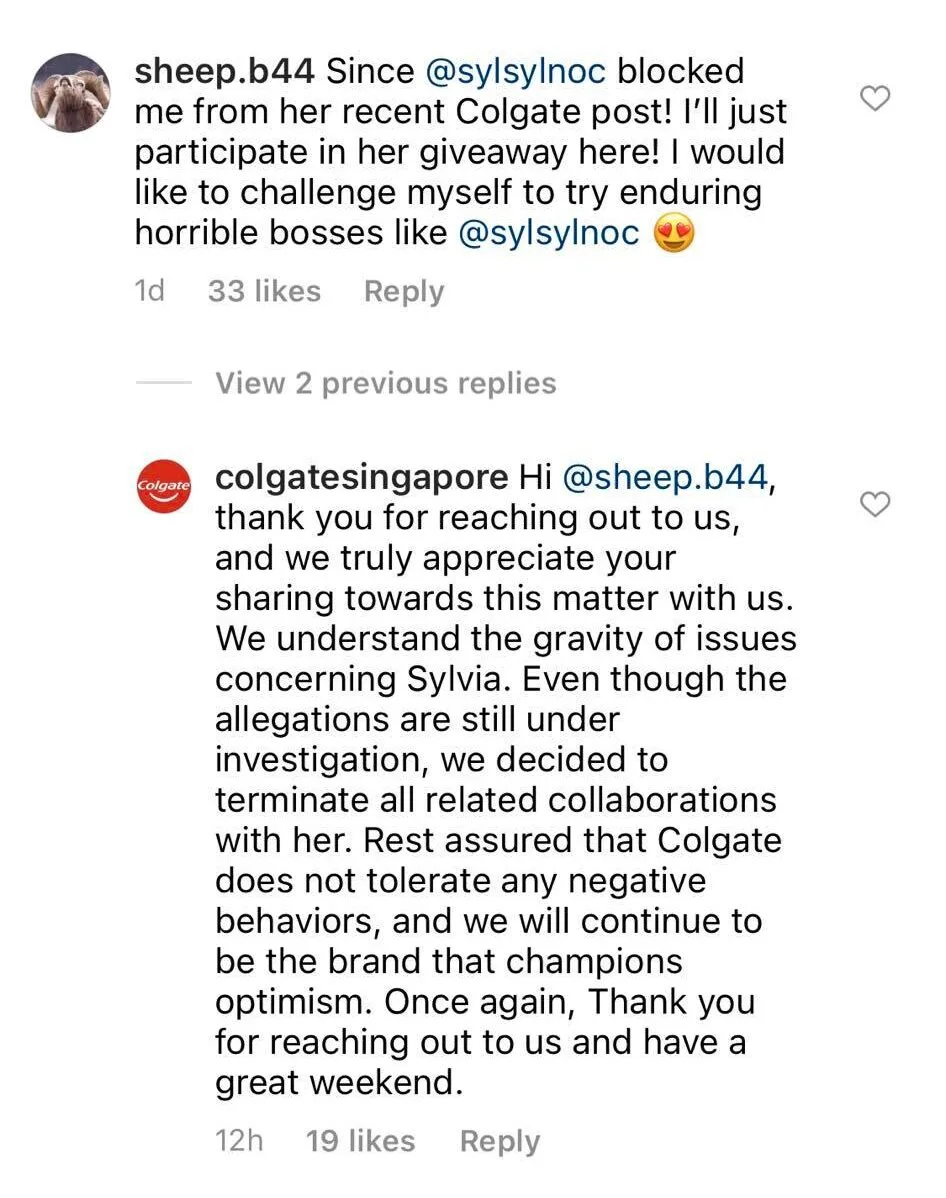Reply to the sheep.b44 comment
The width and height of the screenshot is (946, 1198).
[x=404, y=292]
